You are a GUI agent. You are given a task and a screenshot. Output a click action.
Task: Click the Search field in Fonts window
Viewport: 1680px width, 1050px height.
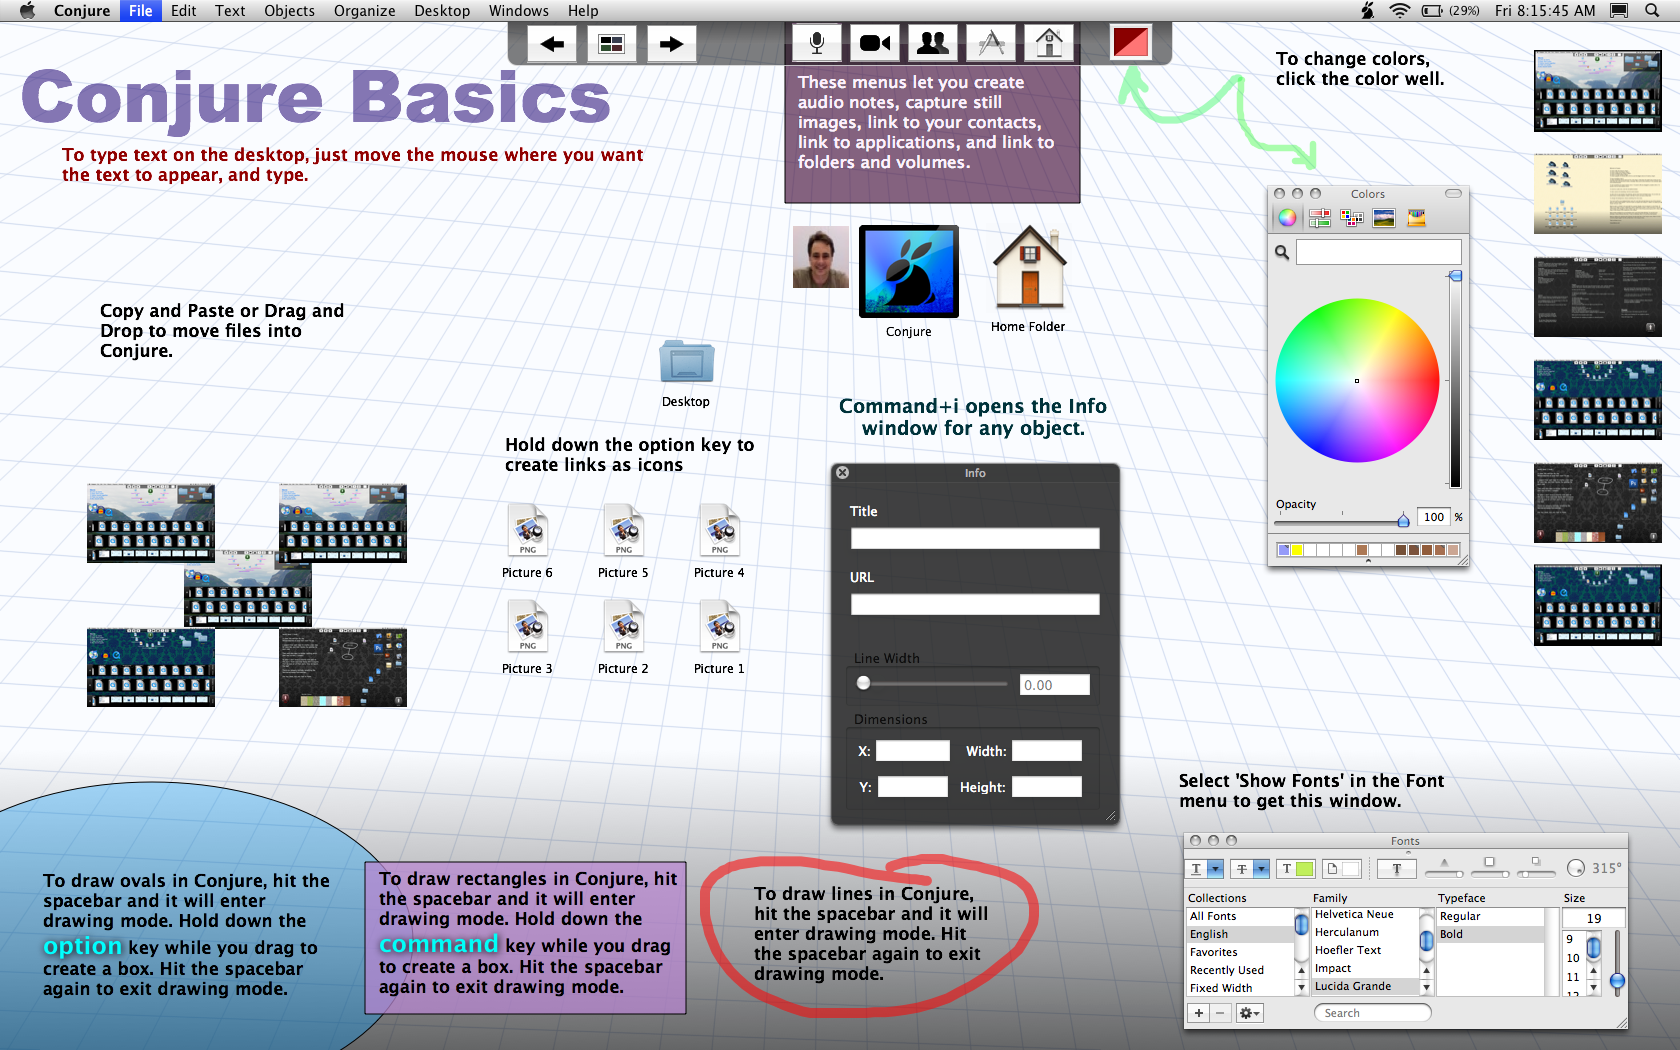click(x=1372, y=1013)
